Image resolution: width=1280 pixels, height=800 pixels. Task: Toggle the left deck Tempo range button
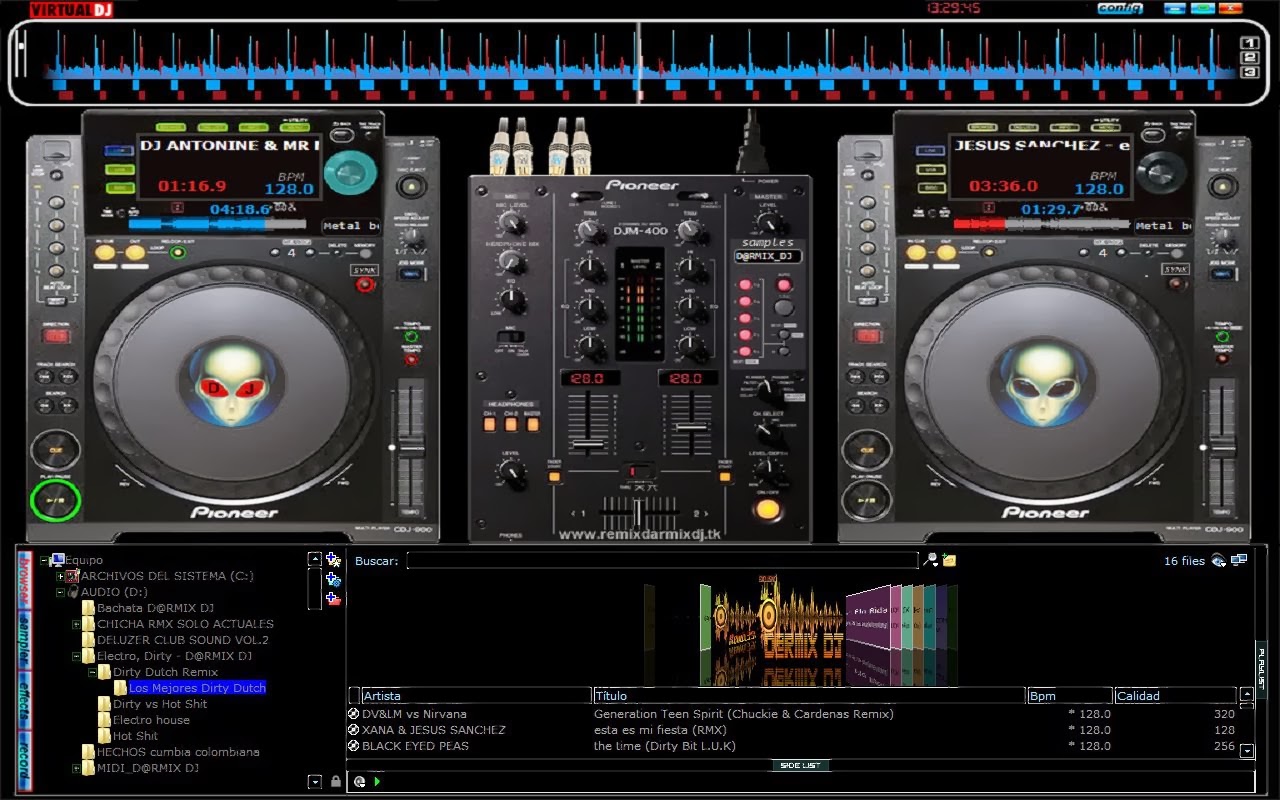tap(409, 336)
